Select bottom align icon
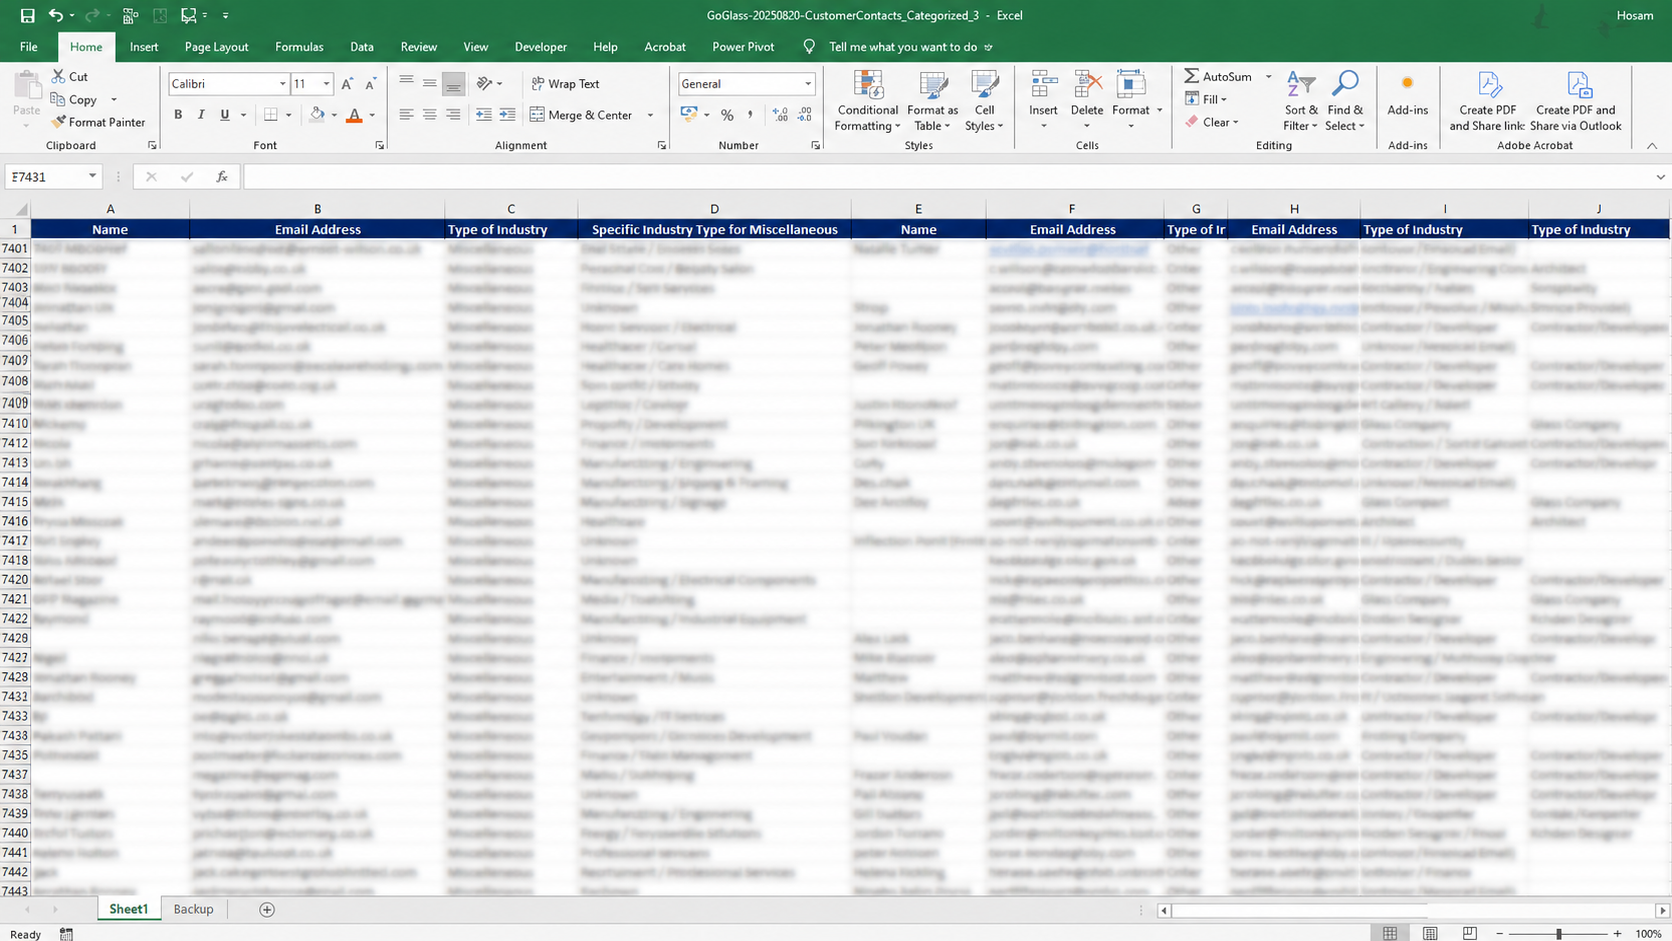 (x=453, y=84)
